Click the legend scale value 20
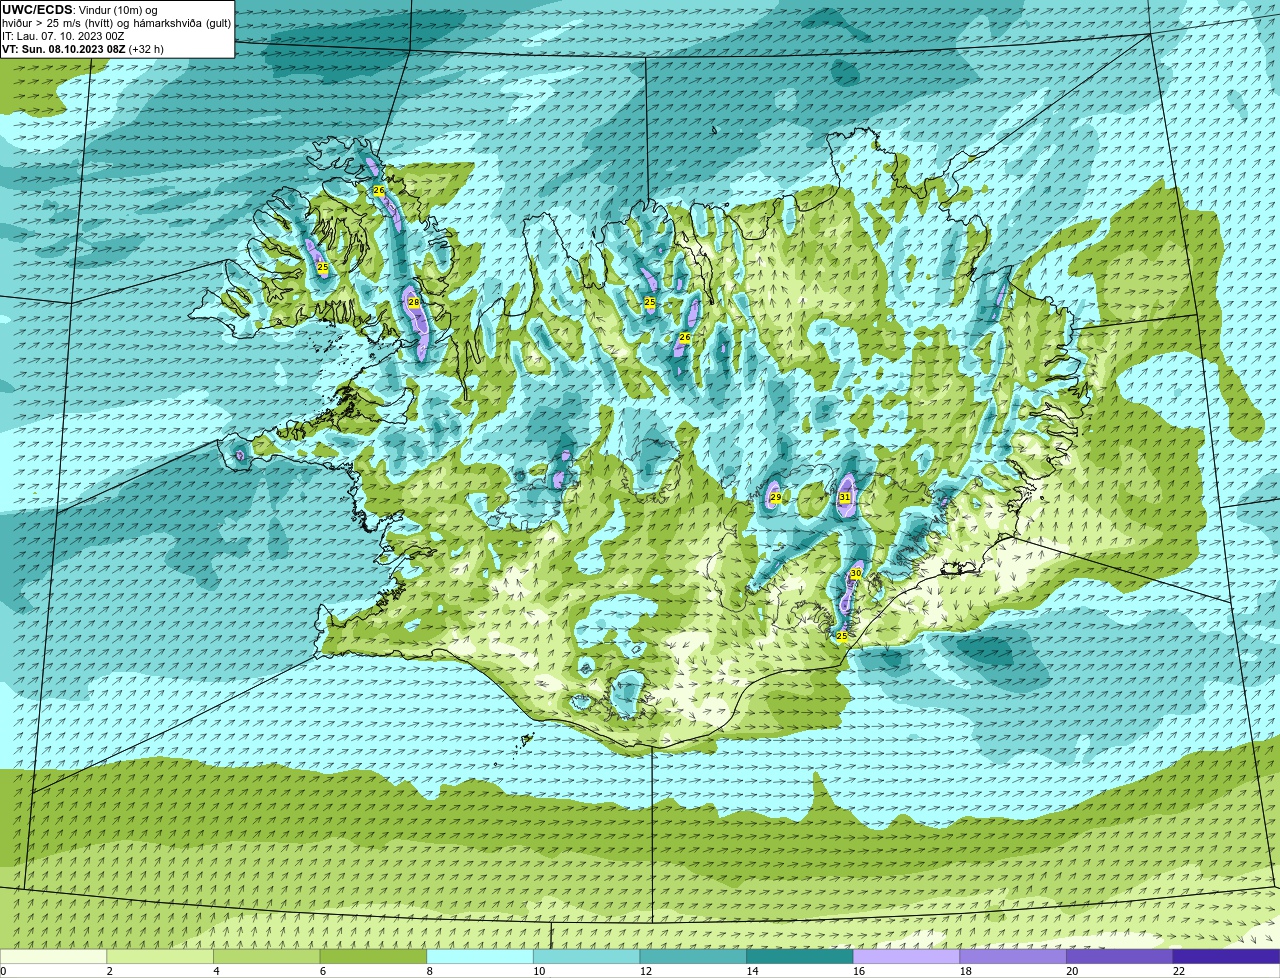 tap(1072, 971)
